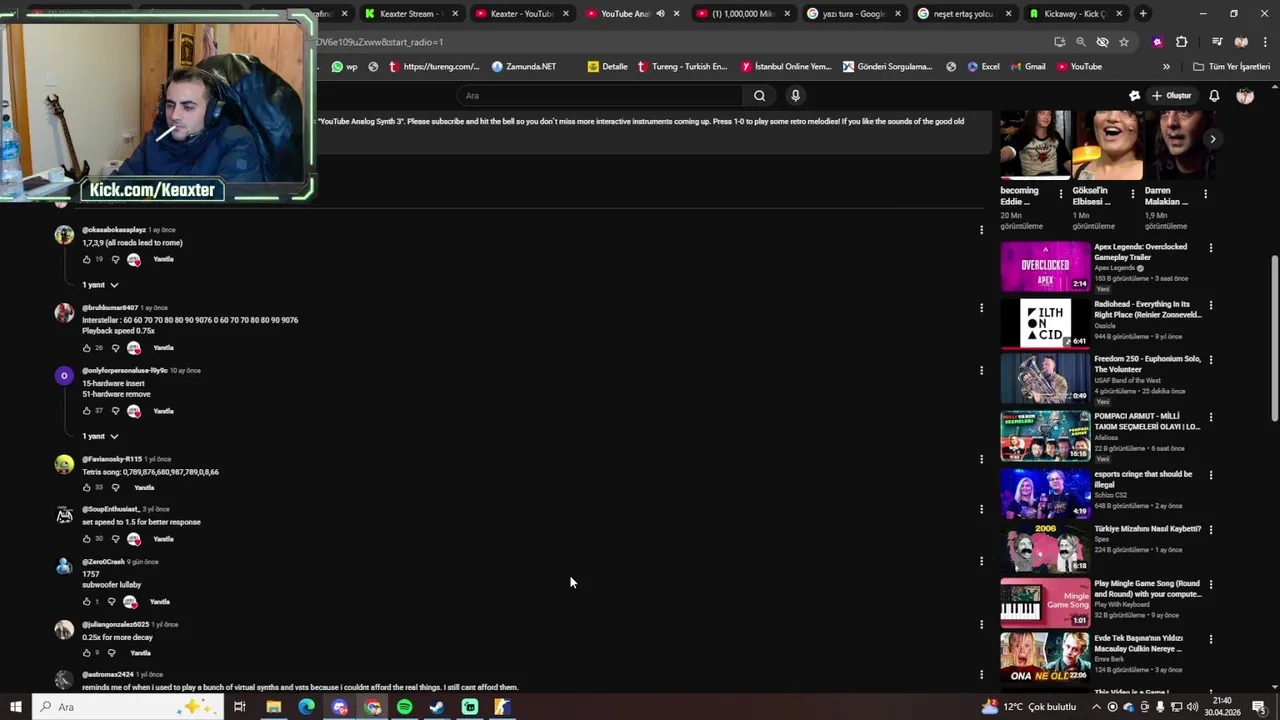Open the Apex Legends Overclocked video thumbnail
Image resolution: width=1280 pixels, height=720 pixels.
point(1045,266)
